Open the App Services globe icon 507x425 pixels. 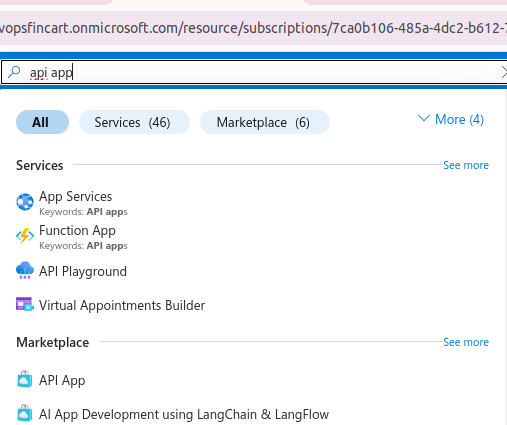coord(25,202)
